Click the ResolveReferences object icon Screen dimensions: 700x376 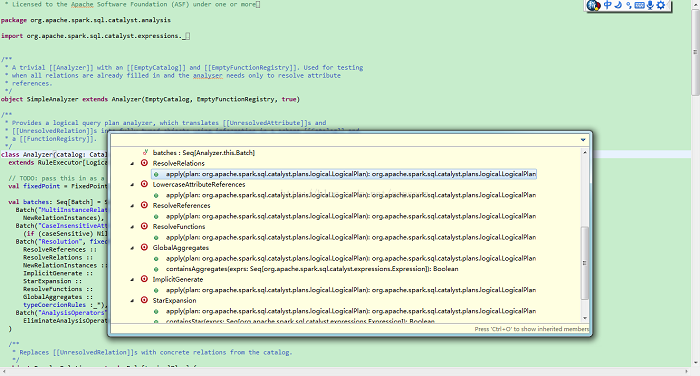pos(144,205)
